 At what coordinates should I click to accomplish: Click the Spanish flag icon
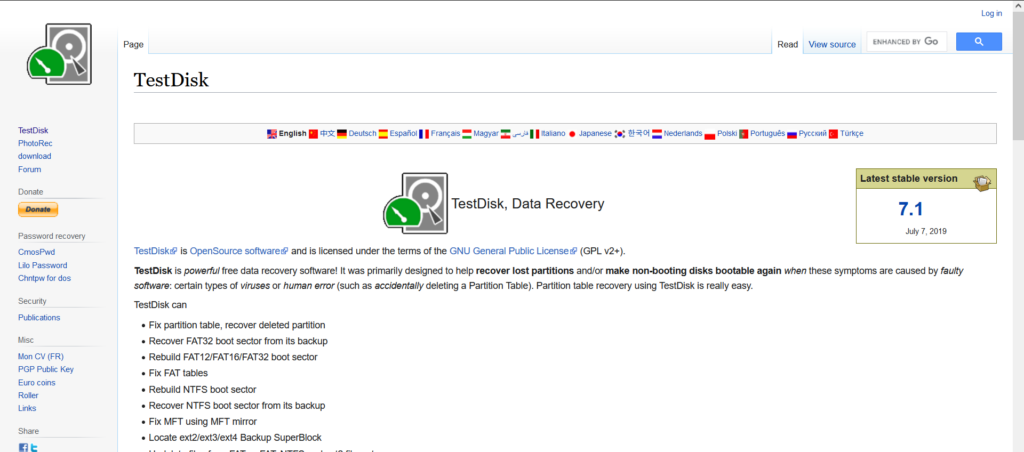[383, 134]
